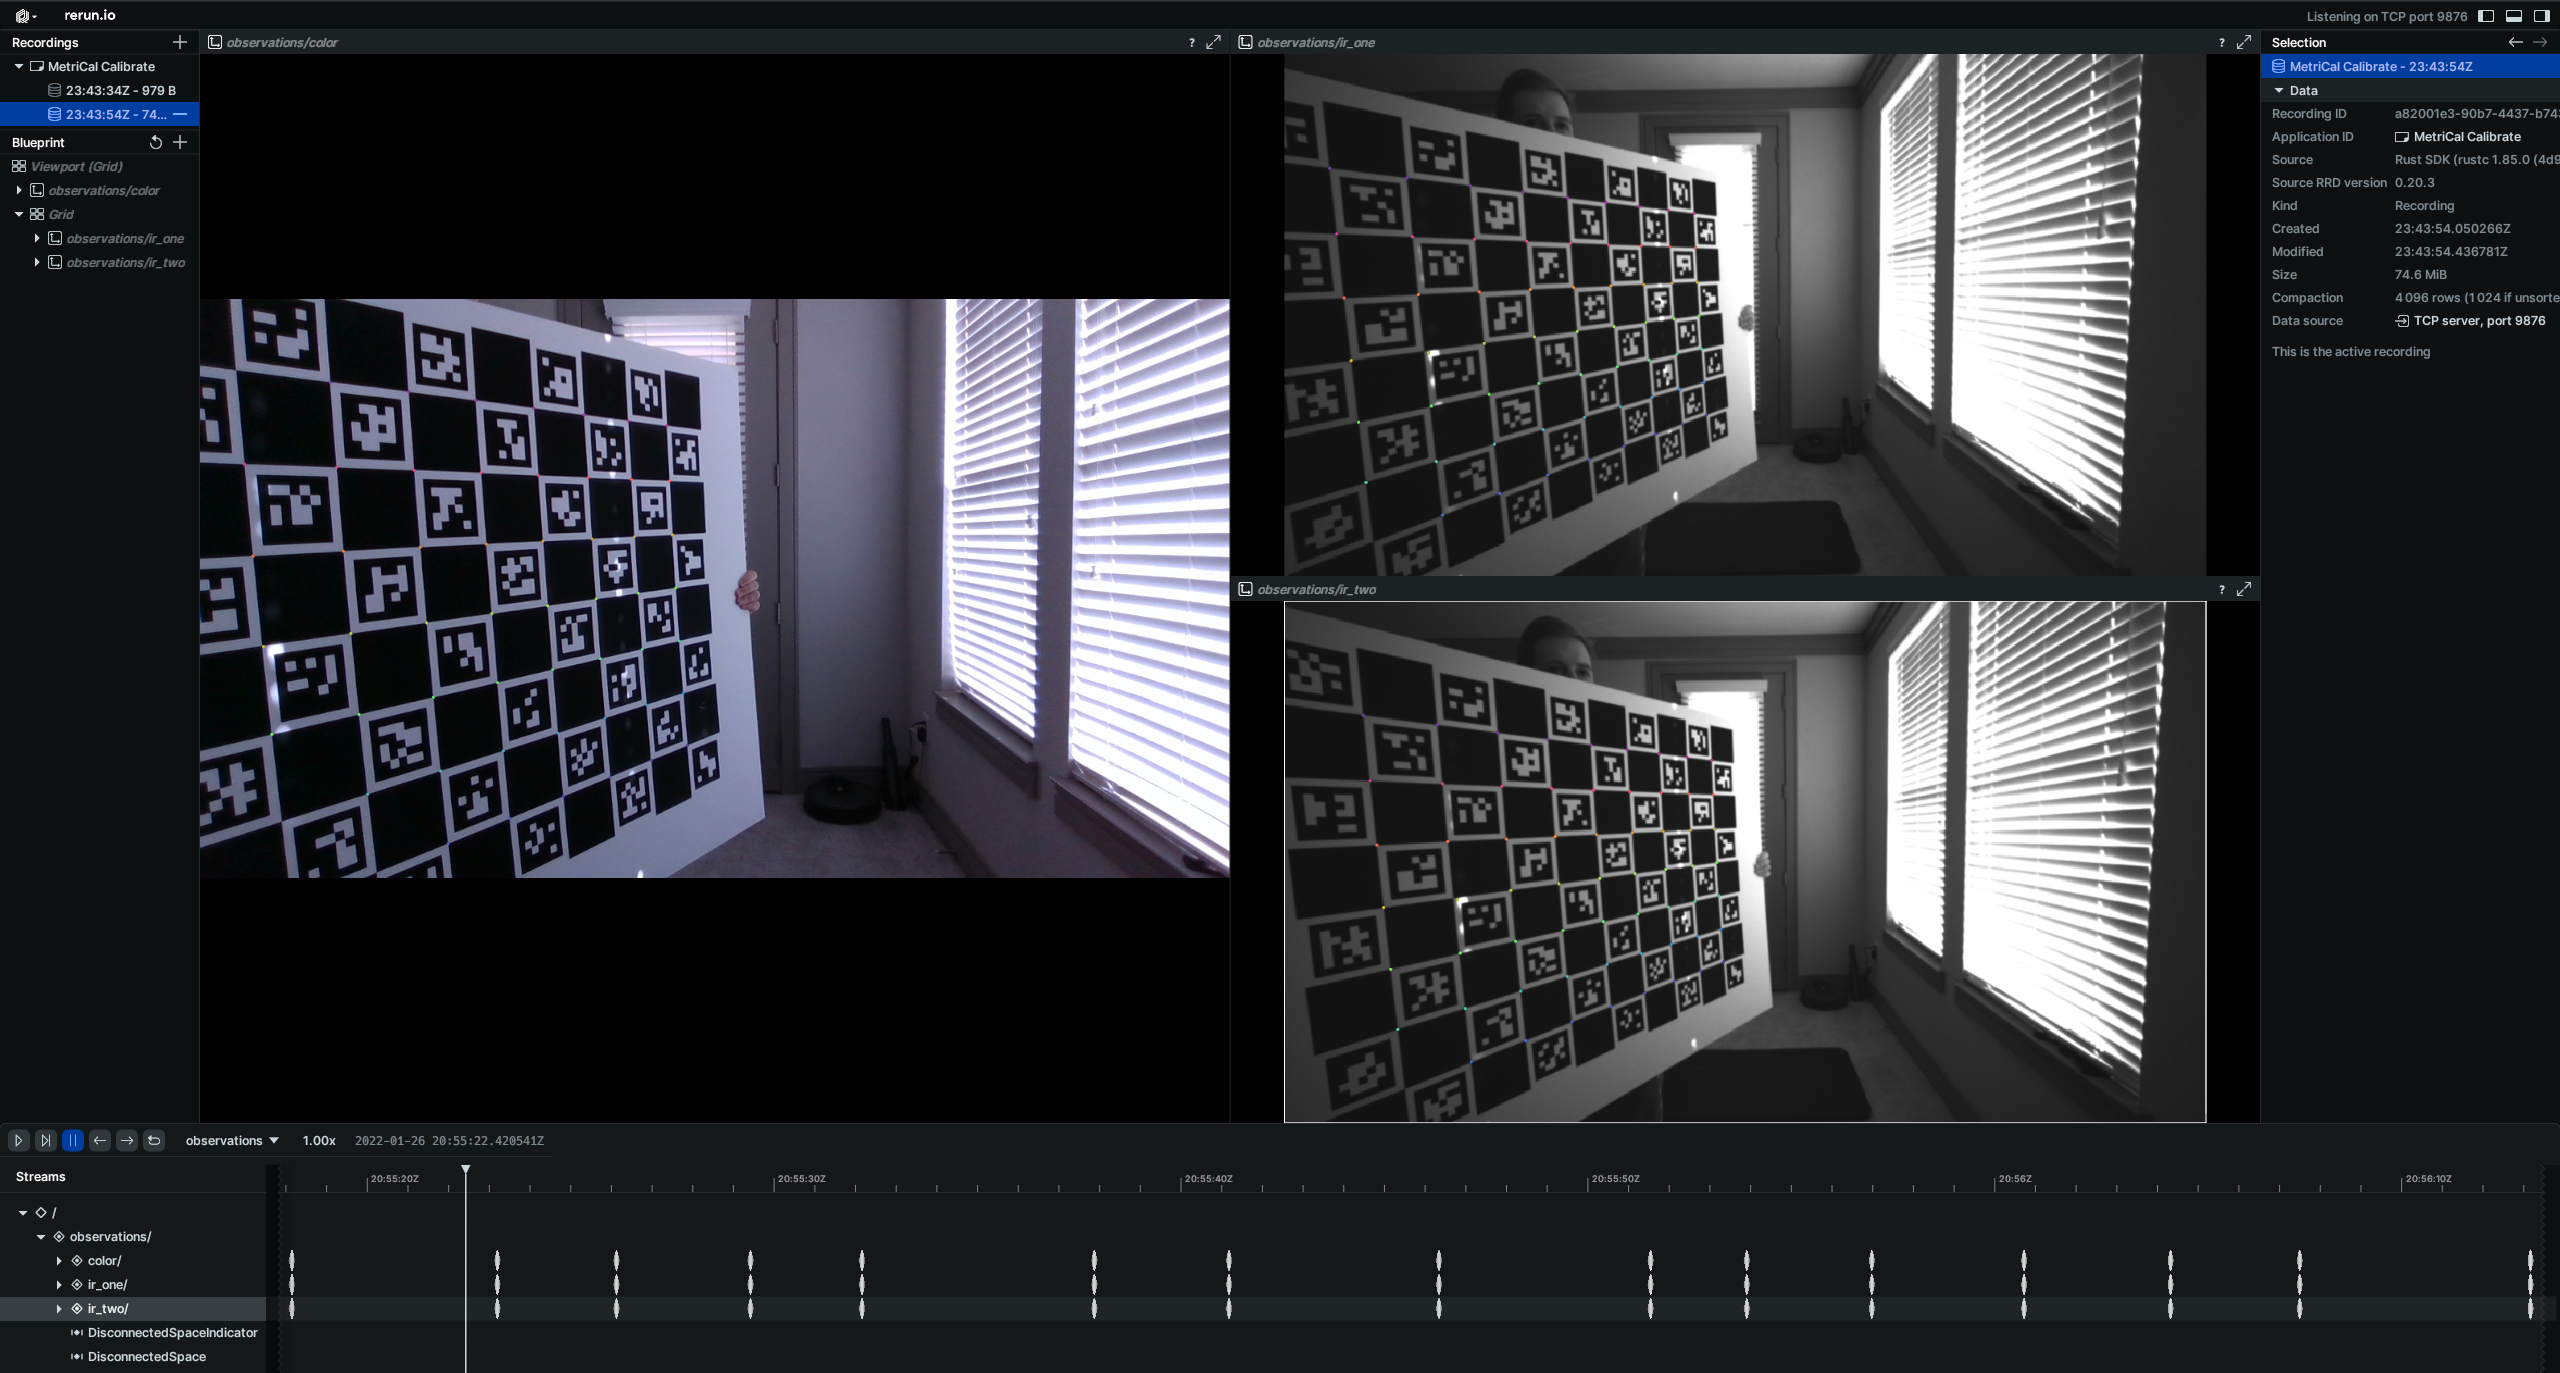
Task: Toggle playback looping
Action: (154, 1140)
